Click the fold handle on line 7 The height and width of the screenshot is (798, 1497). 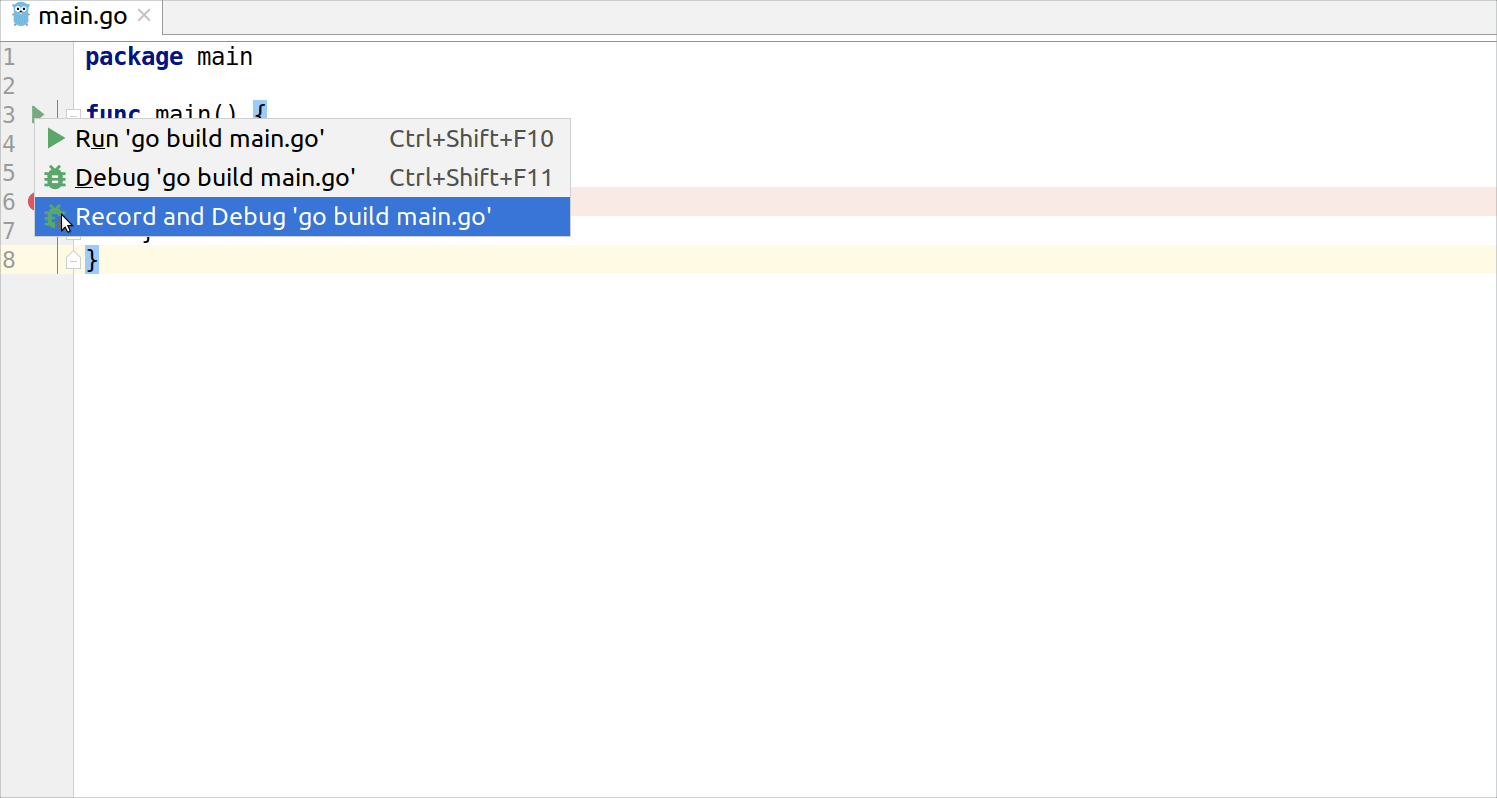click(73, 232)
